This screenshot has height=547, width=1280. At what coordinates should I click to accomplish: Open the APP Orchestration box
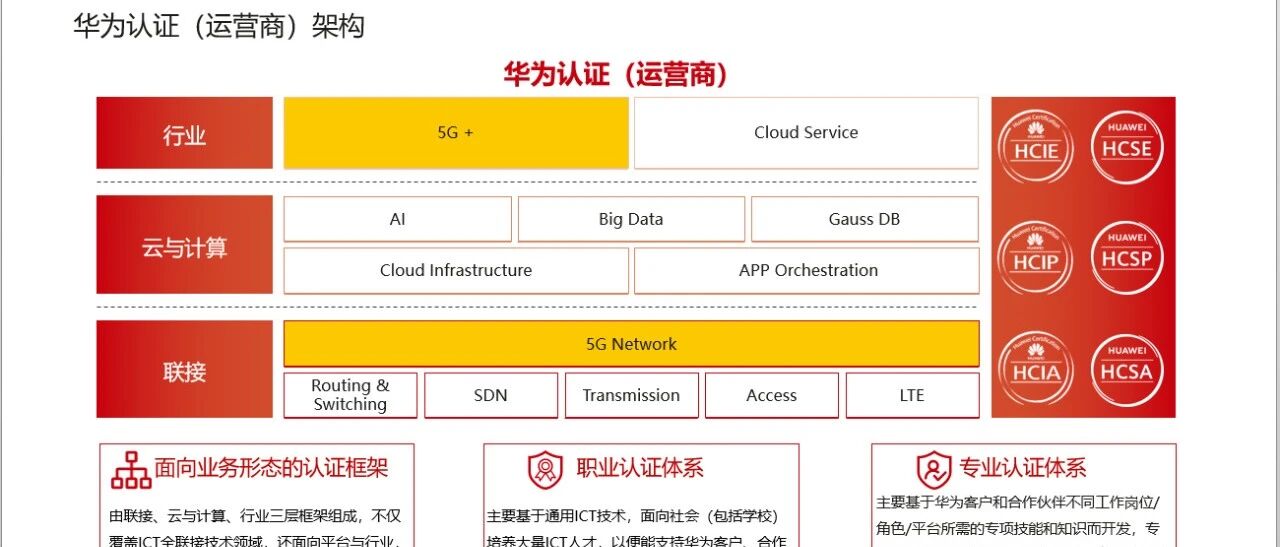pyautogui.click(x=807, y=270)
